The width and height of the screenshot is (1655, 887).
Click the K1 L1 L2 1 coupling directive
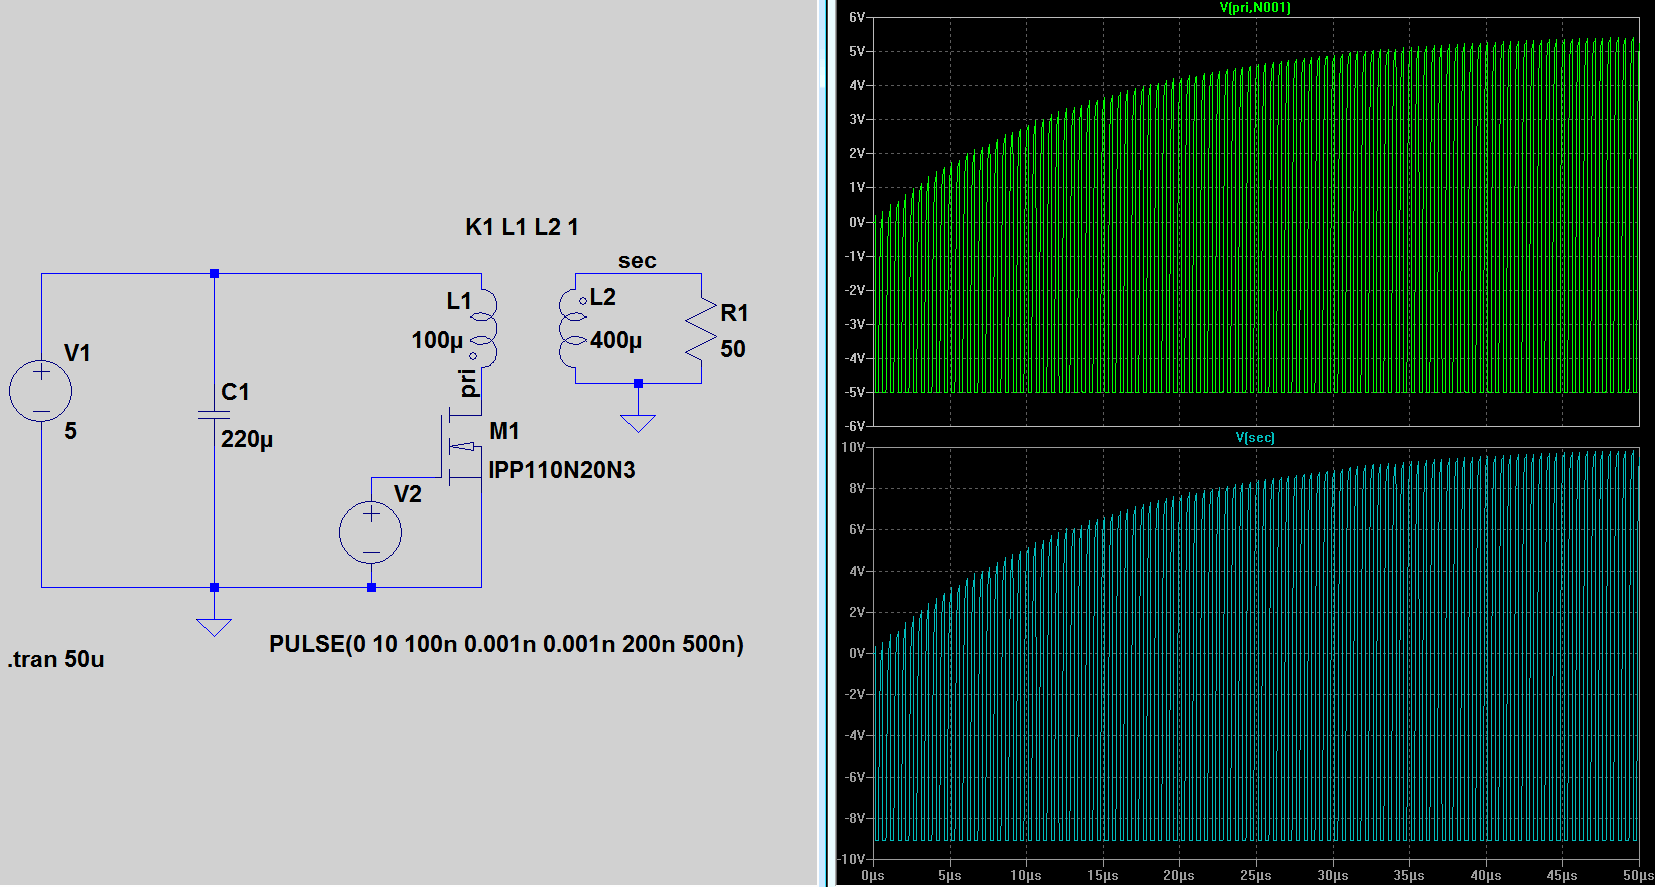[x=522, y=227]
